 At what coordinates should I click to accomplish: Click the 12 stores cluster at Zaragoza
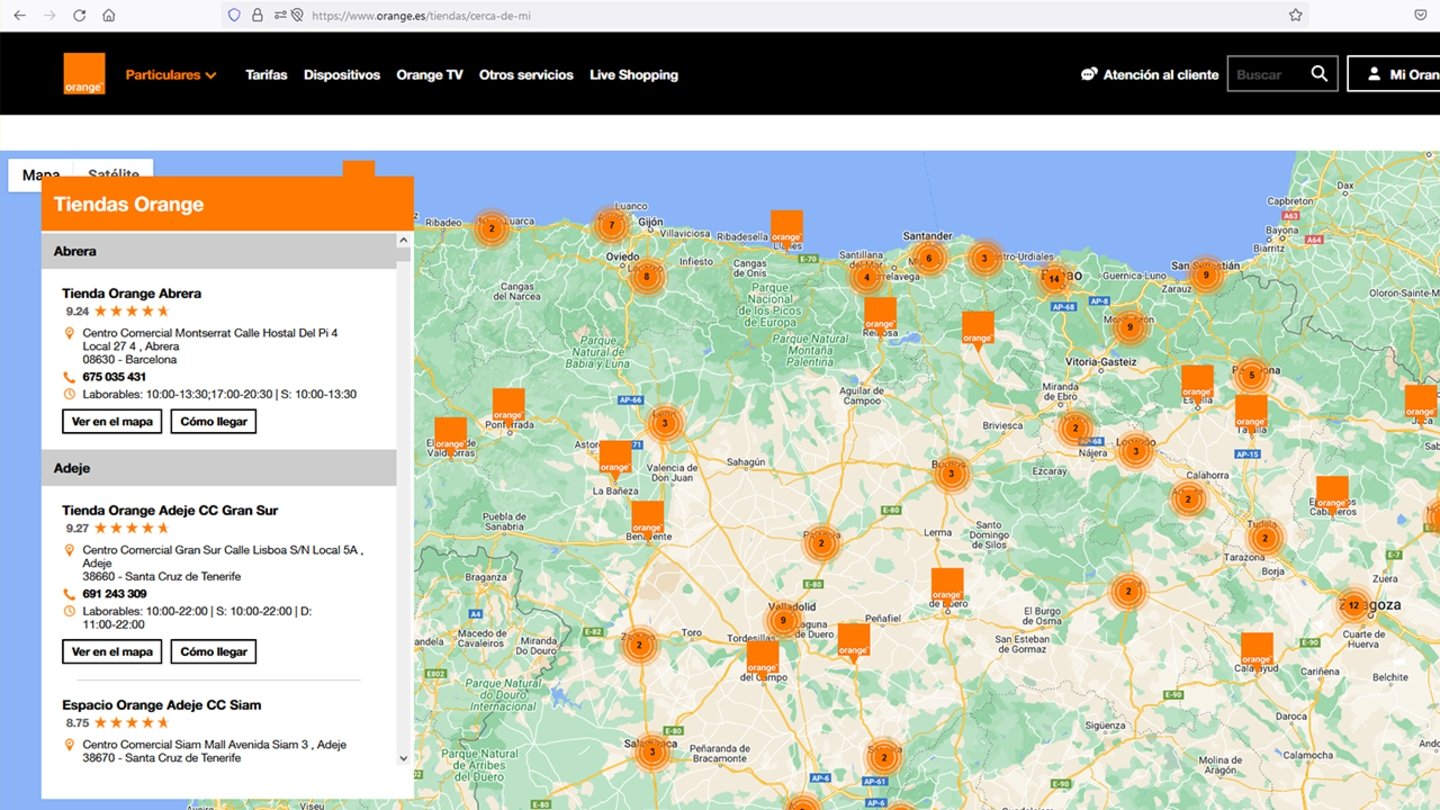[x=1353, y=605]
